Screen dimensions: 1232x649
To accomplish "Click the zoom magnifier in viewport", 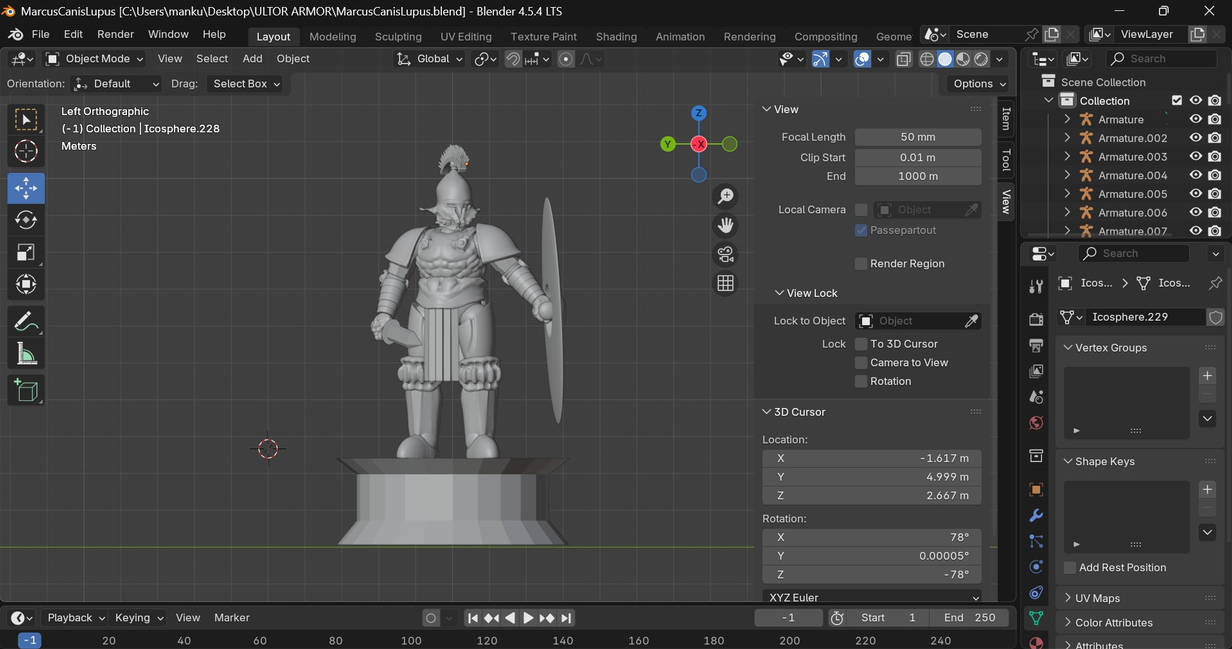I will click(x=726, y=197).
